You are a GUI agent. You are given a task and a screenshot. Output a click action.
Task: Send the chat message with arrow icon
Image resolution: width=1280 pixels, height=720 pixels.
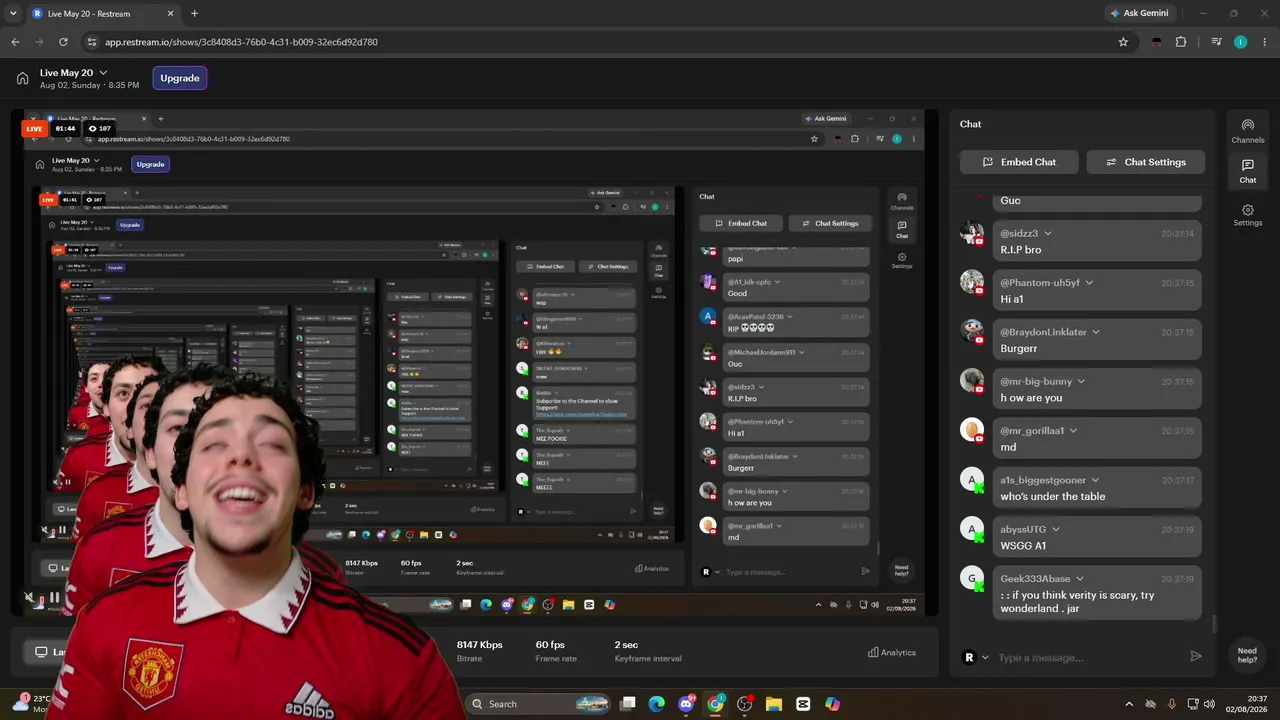click(x=1195, y=657)
